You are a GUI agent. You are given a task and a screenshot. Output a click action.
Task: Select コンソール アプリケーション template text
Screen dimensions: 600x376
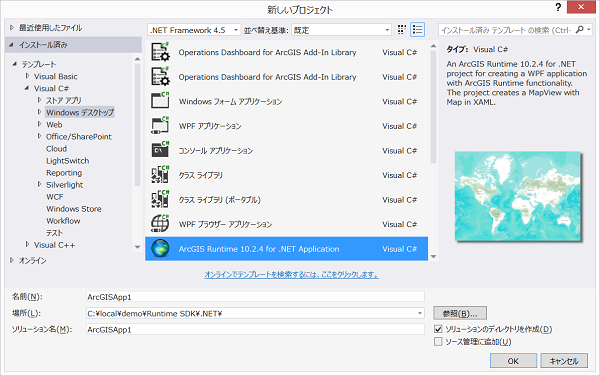[216, 151]
